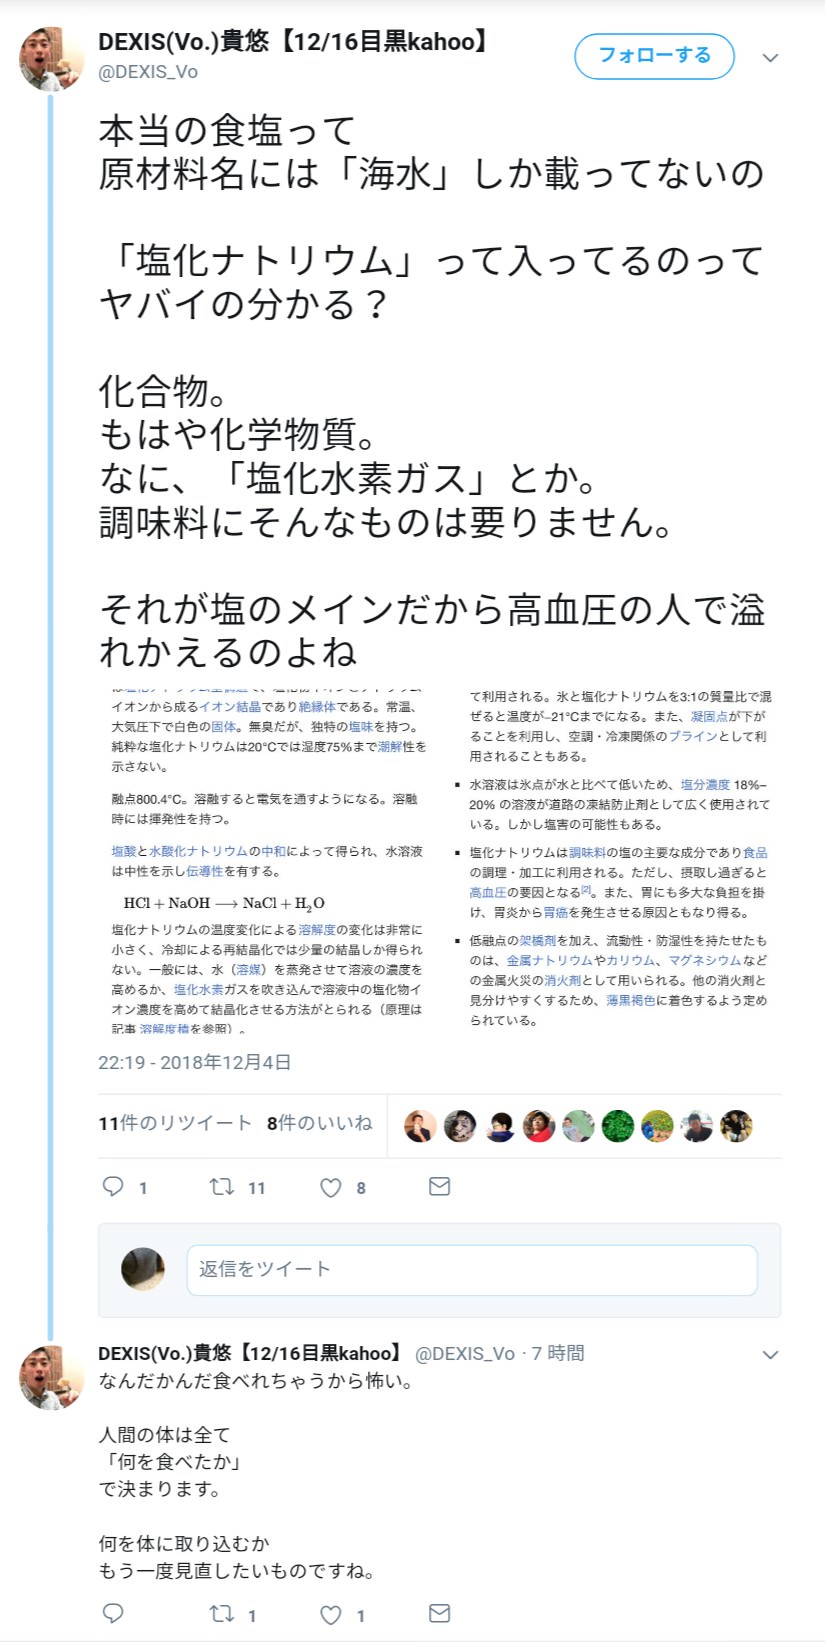The width and height of the screenshot is (825, 1642).
Task: Expand the follow-up tweet's chevron menu
Action: coord(770,1354)
